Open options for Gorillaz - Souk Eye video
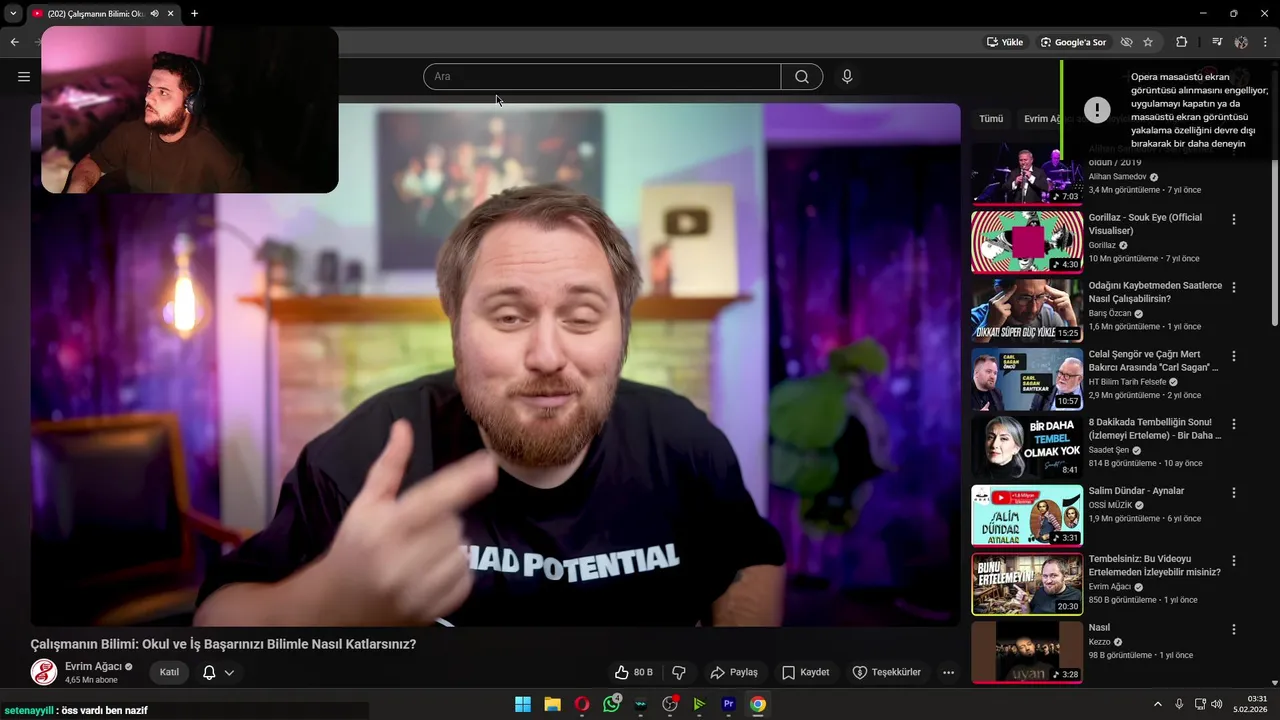This screenshot has height=720, width=1280. [x=1234, y=219]
